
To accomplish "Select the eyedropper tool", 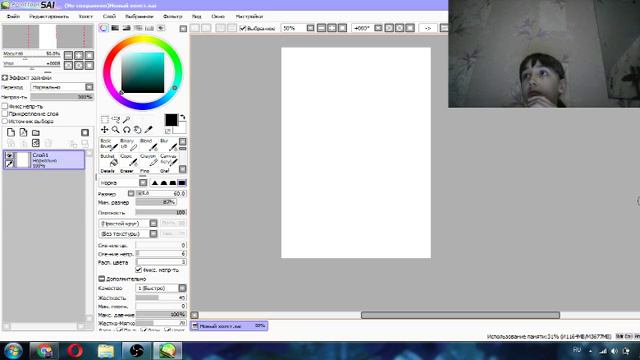I will click(148, 129).
